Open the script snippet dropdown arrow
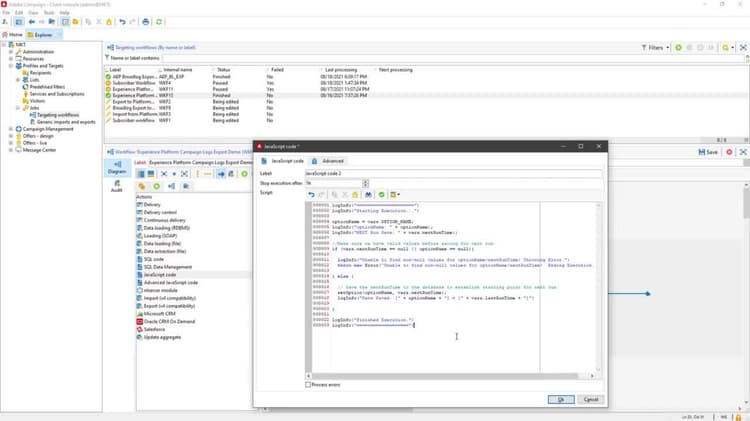The width and height of the screenshot is (750, 421). pos(397,194)
